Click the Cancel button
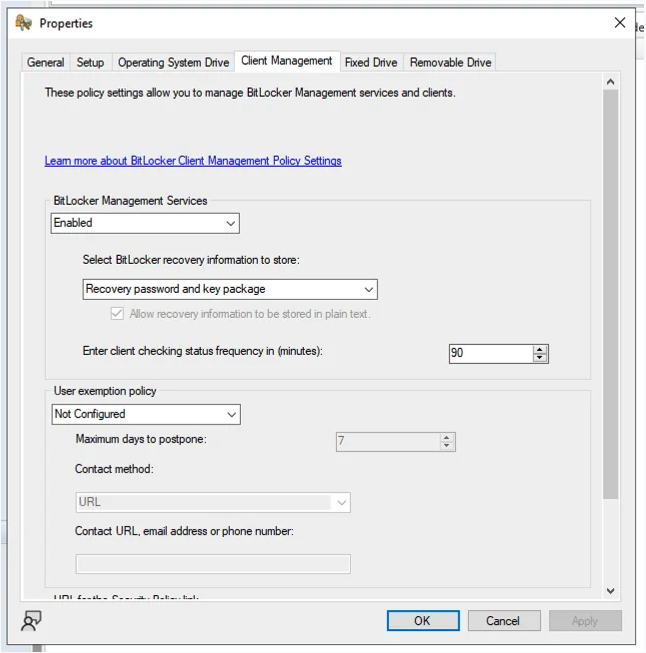Image resolution: width=646 pixels, height=653 pixels. click(504, 621)
